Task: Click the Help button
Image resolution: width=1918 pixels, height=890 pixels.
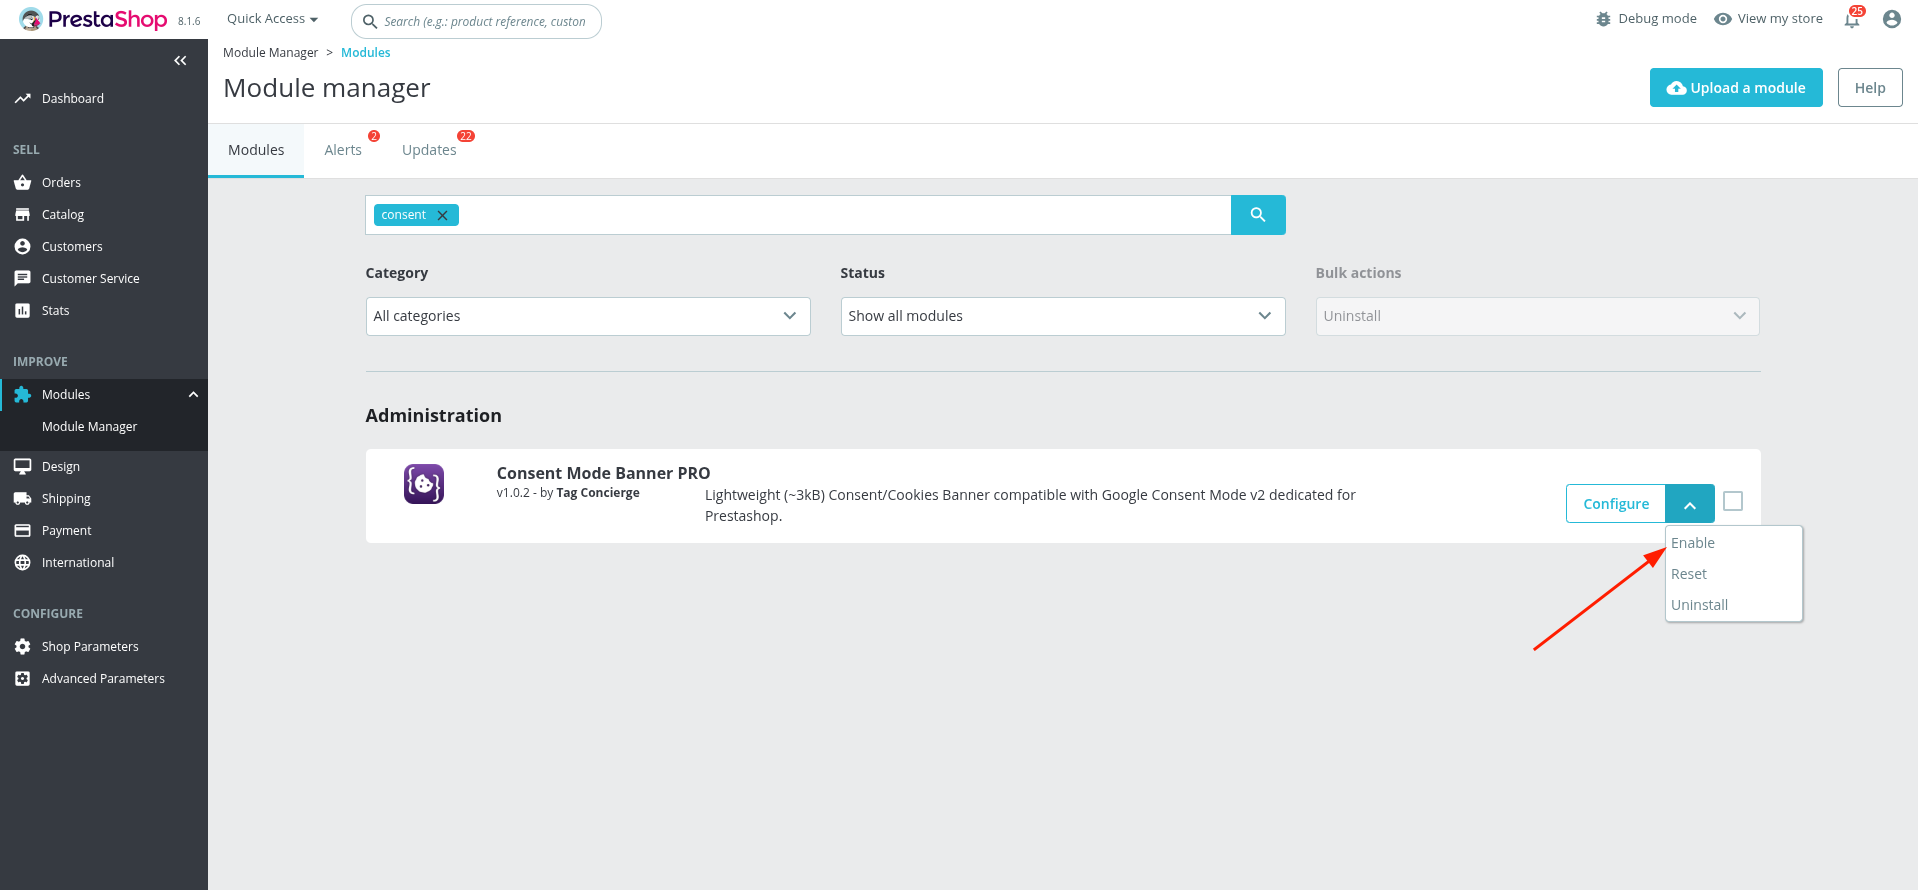Action: coord(1870,88)
